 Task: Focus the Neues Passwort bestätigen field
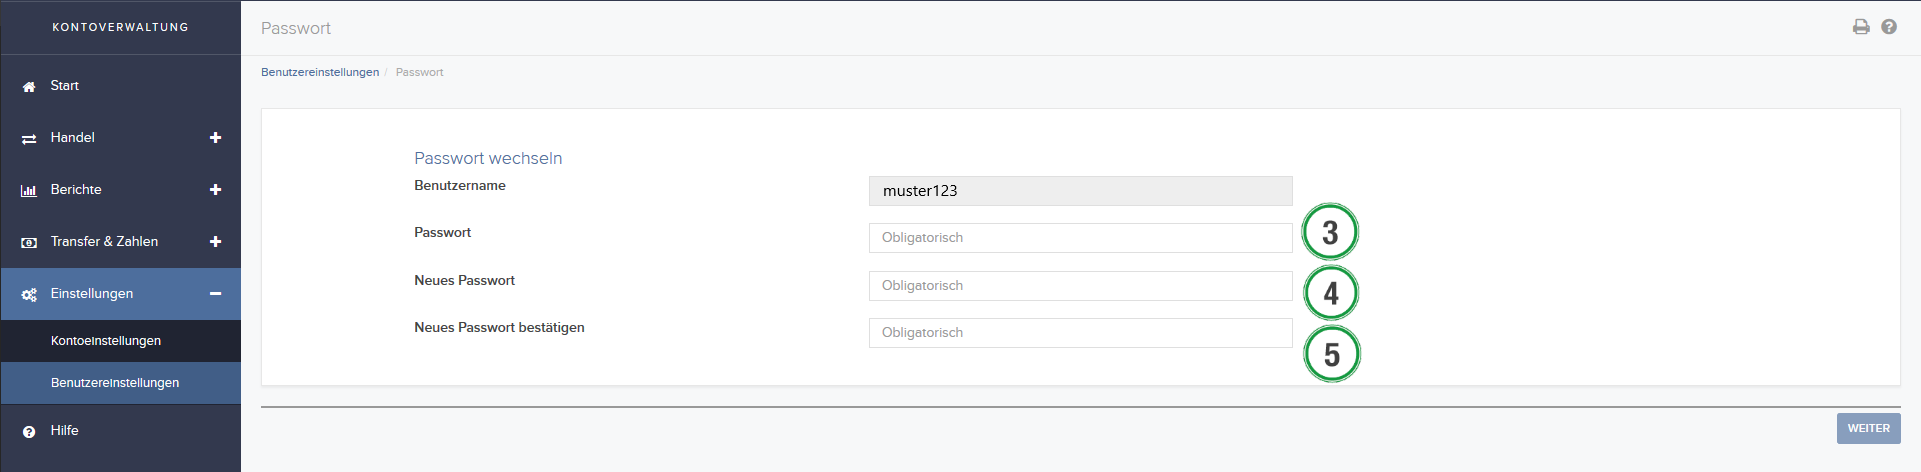point(1080,333)
